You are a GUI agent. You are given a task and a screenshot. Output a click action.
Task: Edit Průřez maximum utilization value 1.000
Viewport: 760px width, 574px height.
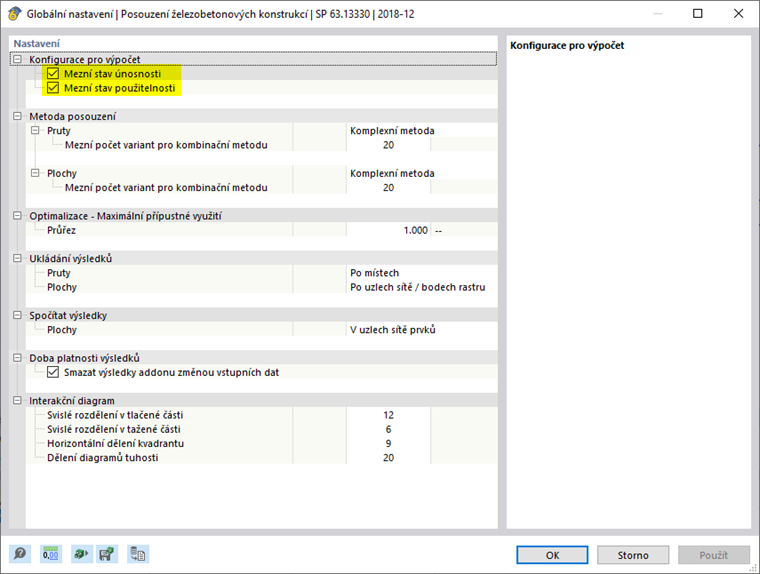[388, 230]
